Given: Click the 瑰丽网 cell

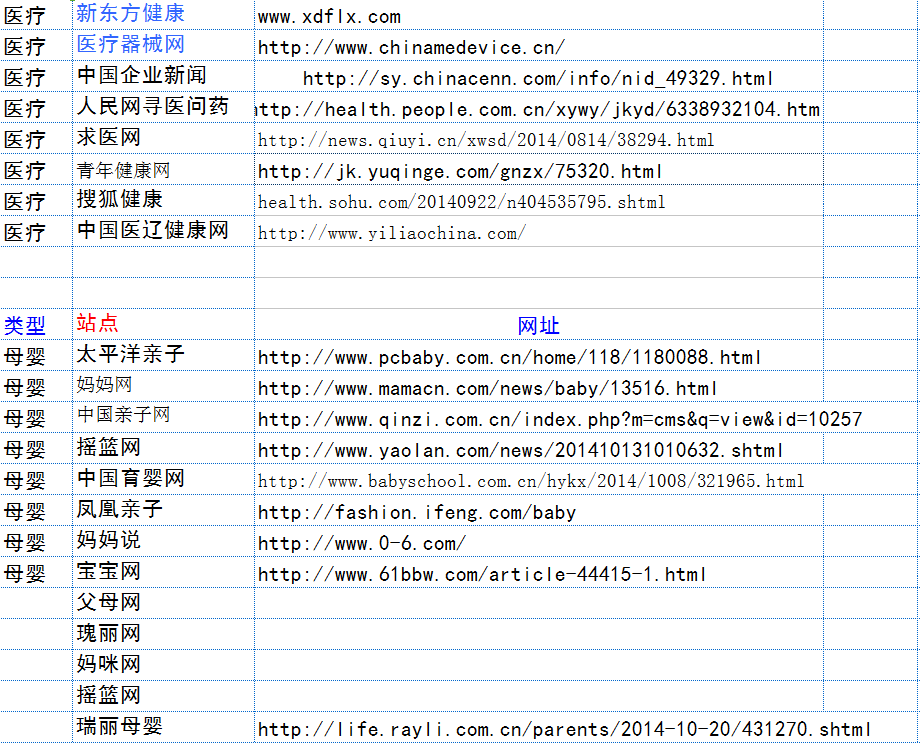Looking at the screenshot, I should click(x=163, y=634).
